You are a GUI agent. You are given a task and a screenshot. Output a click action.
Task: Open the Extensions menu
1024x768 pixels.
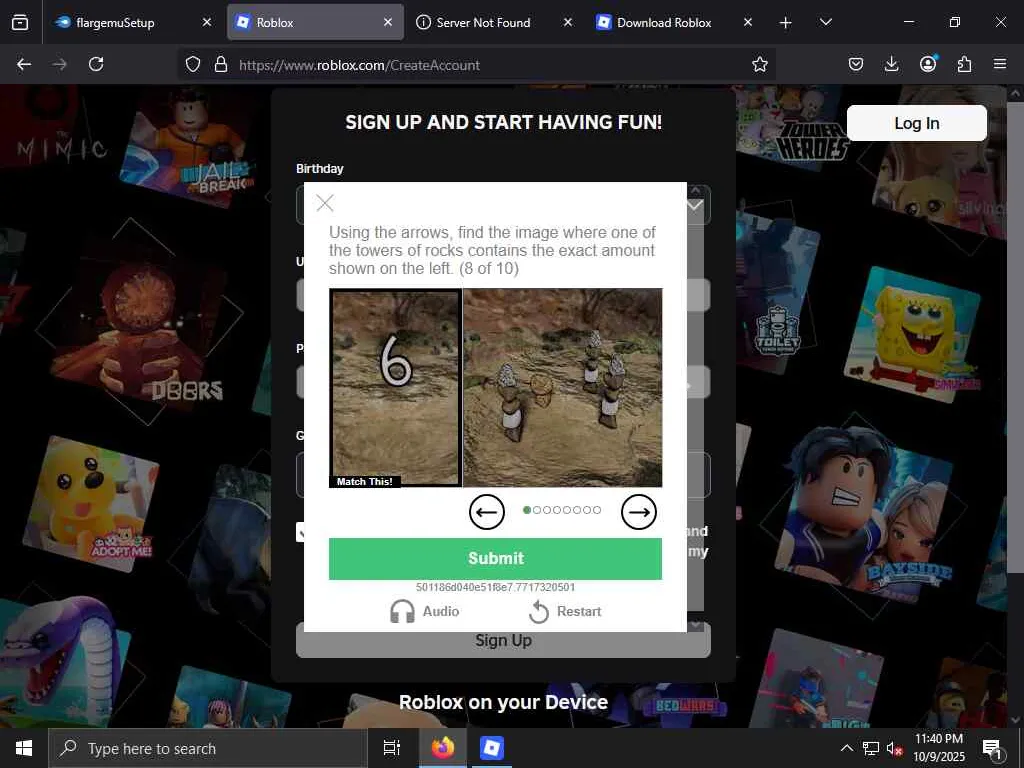tap(964, 64)
